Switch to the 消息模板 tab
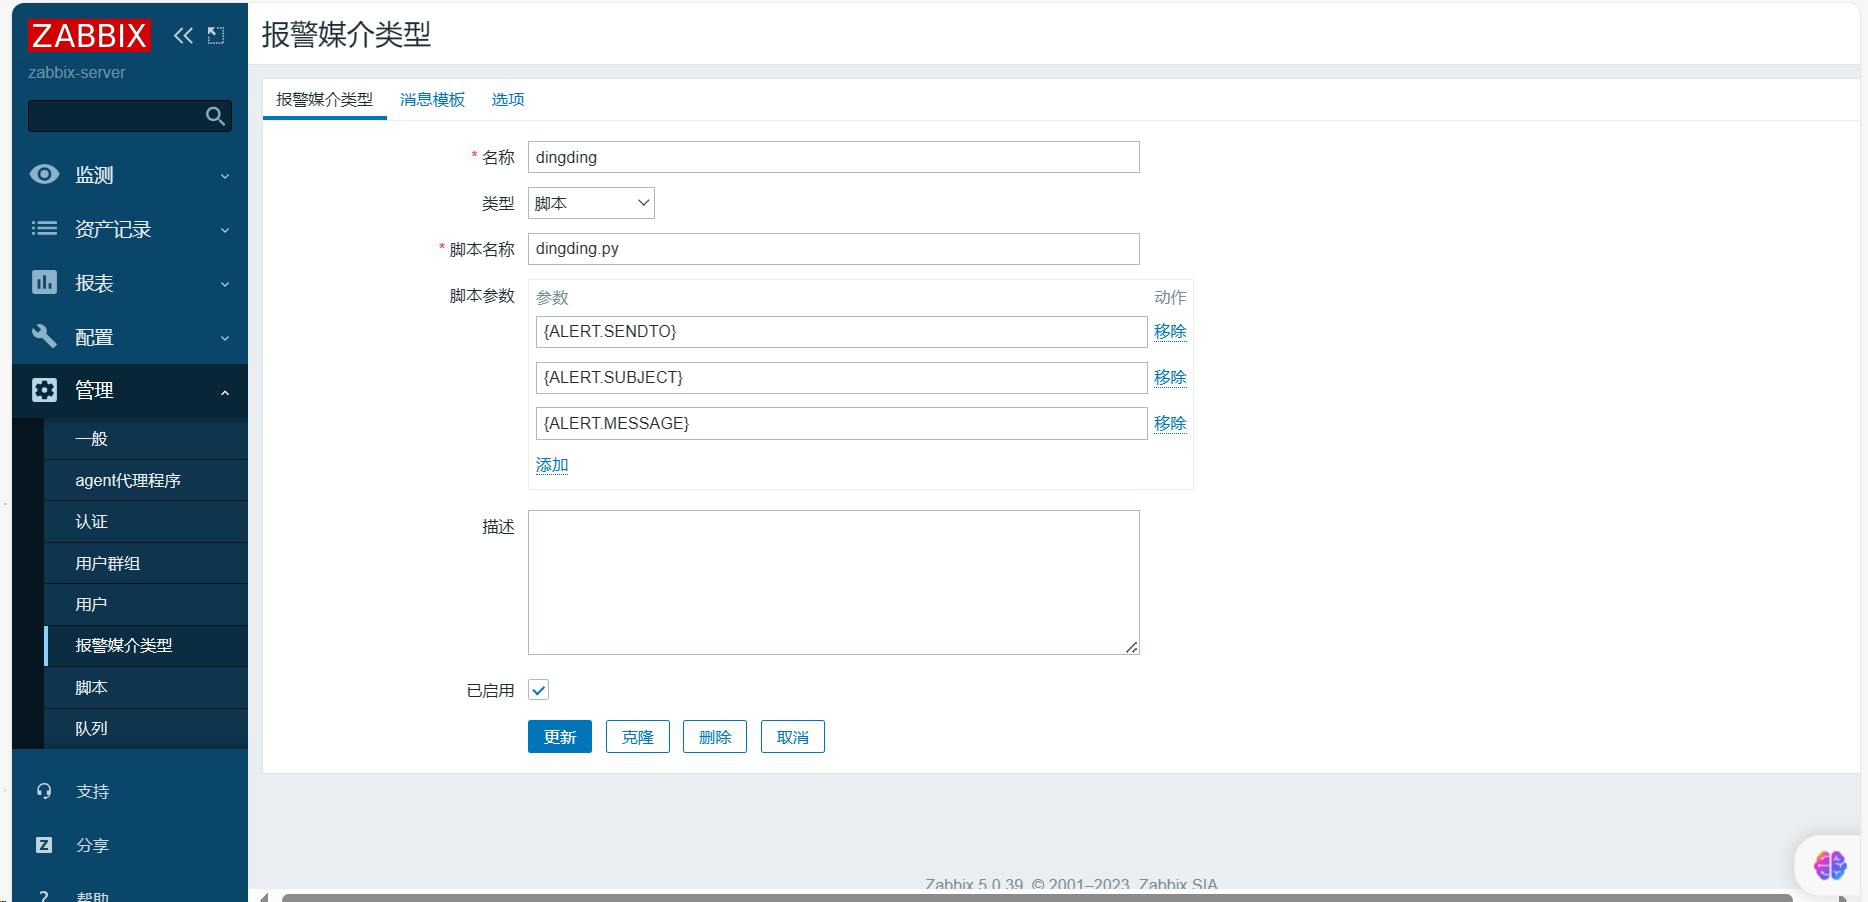 point(432,99)
